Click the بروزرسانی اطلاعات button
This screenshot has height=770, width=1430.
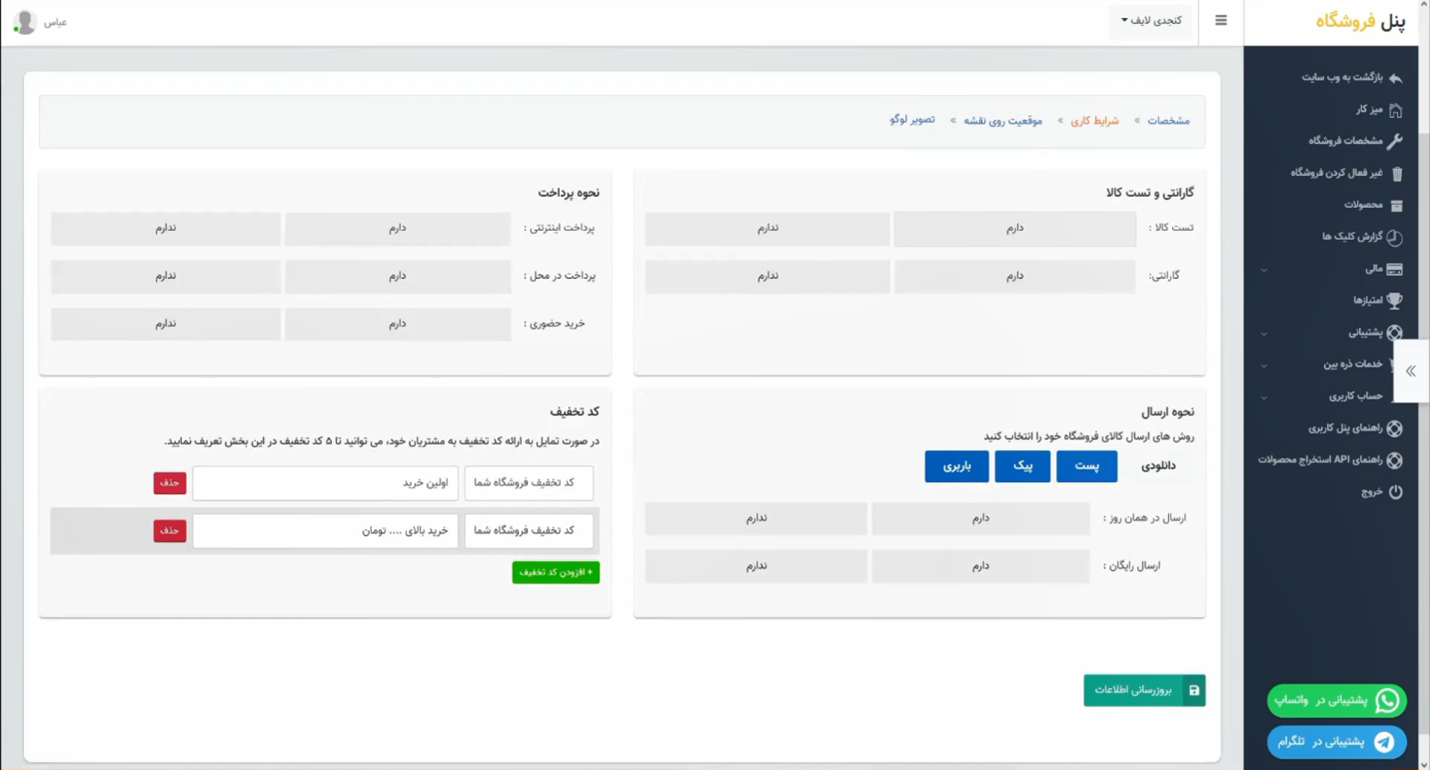(x=1144, y=690)
